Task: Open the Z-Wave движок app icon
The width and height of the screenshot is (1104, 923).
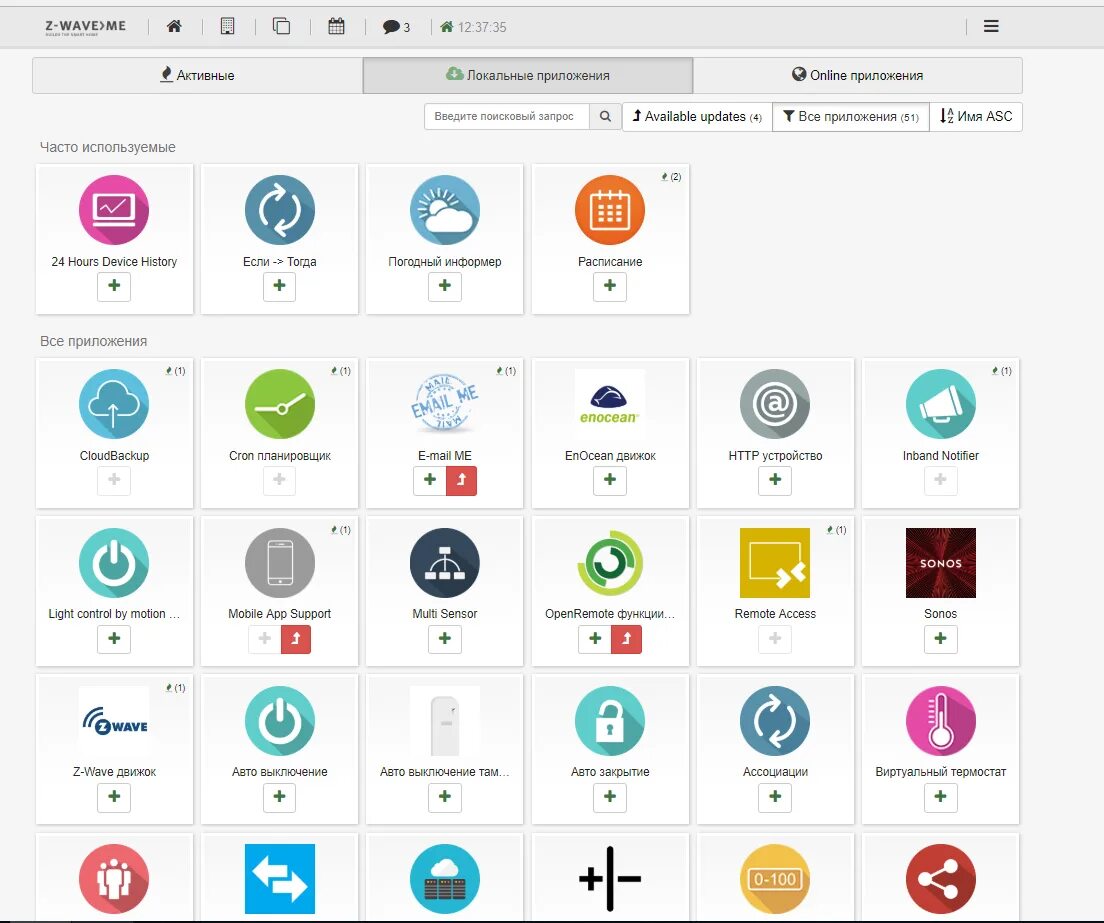Action: click(x=114, y=721)
